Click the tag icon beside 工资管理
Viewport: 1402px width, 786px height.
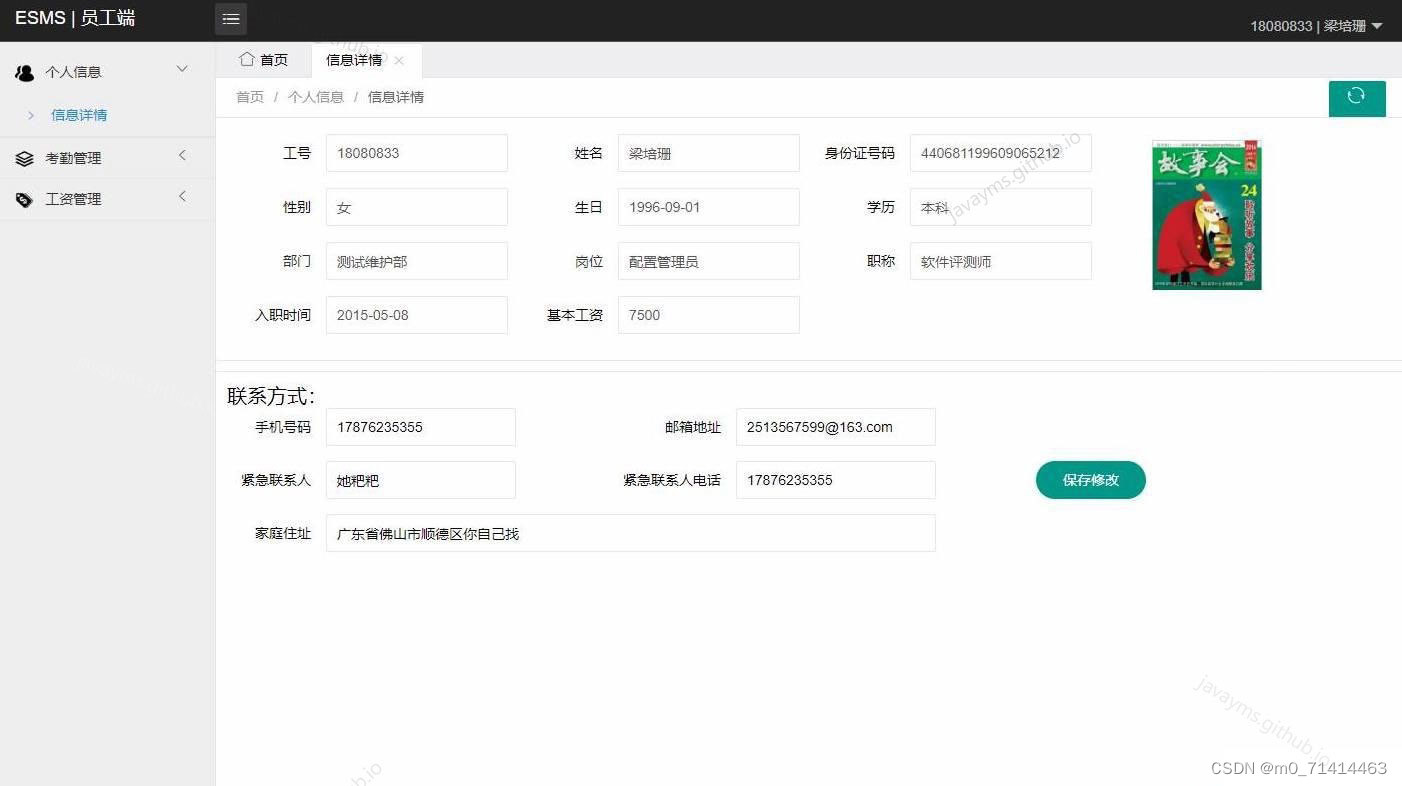[24, 198]
